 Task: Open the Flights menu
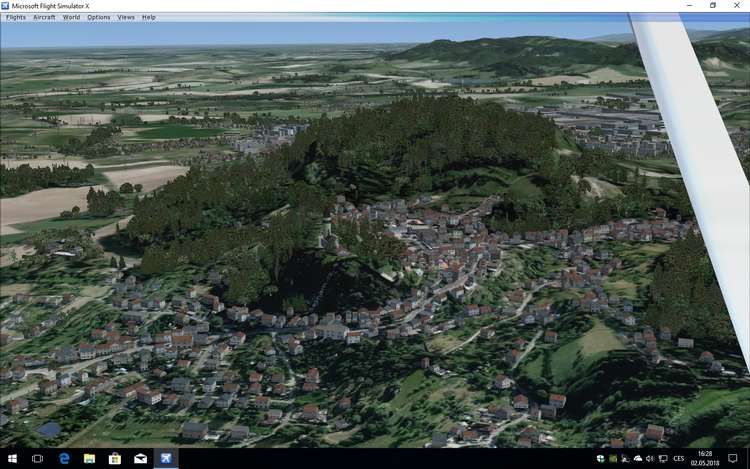pyautogui.click(x=16, y=17)
